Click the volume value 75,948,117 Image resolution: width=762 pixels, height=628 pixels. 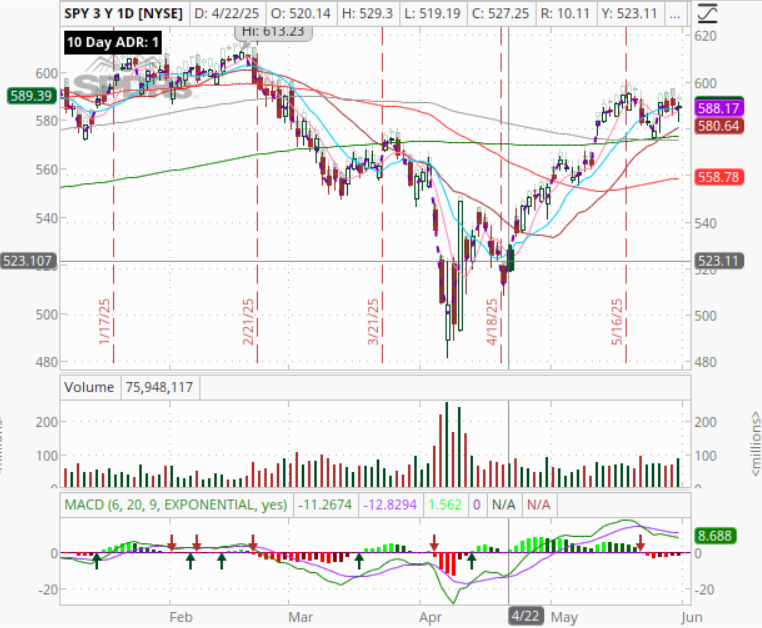point(159,387)
